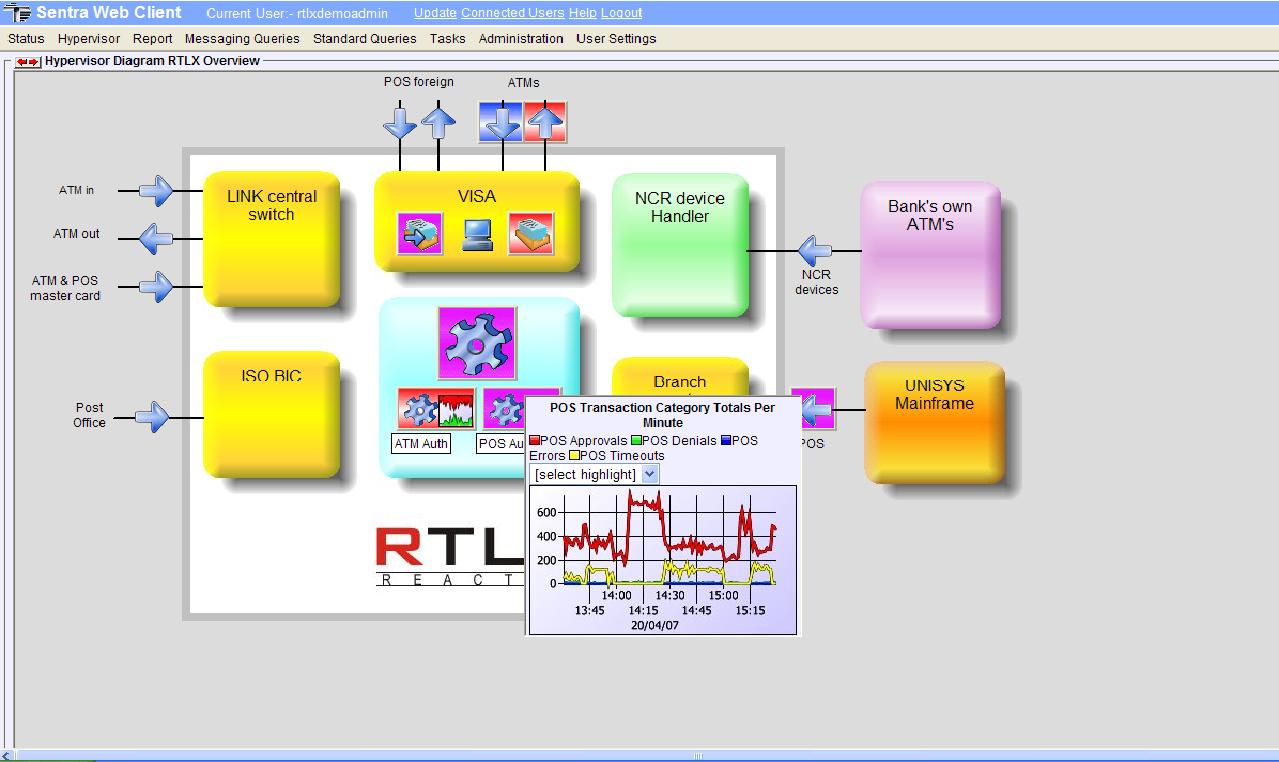The image size is (1279, 762).
Task: Open the Administration menu
Action: [x=521, y=39]
